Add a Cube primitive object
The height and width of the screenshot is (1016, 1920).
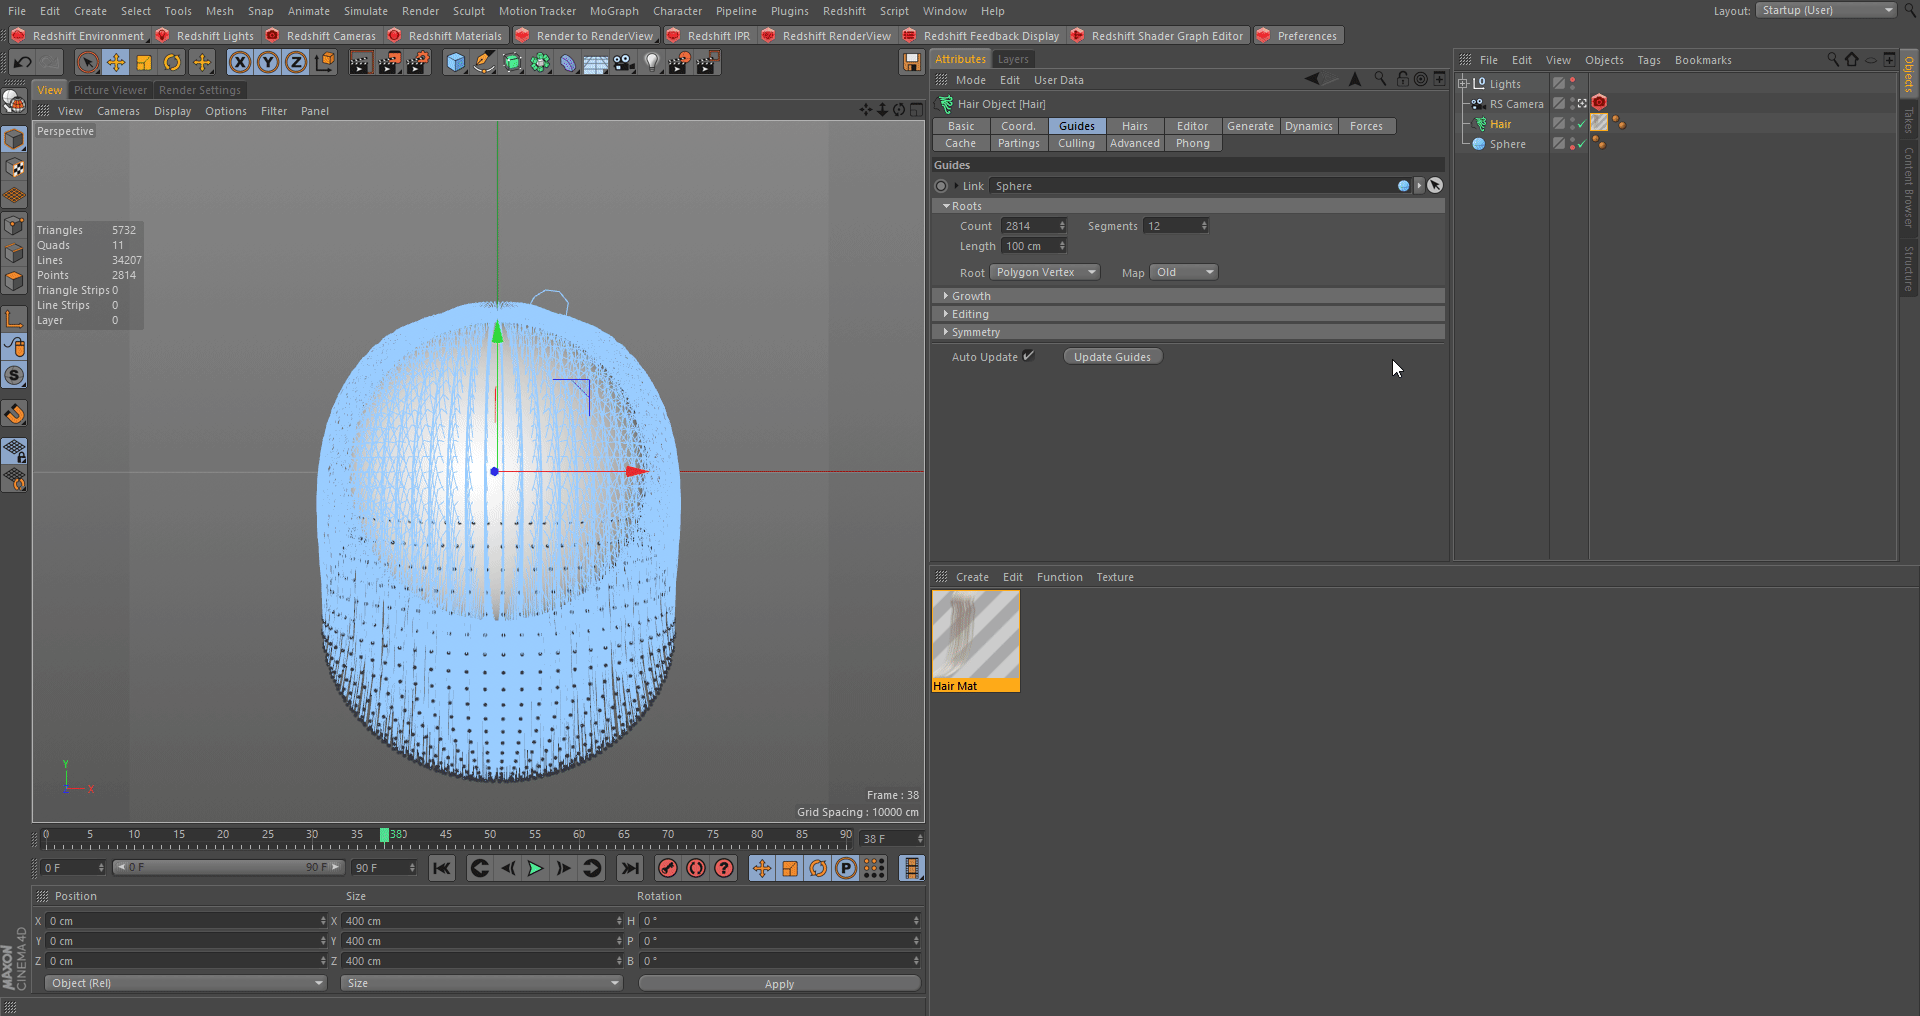tap(456, 63)
